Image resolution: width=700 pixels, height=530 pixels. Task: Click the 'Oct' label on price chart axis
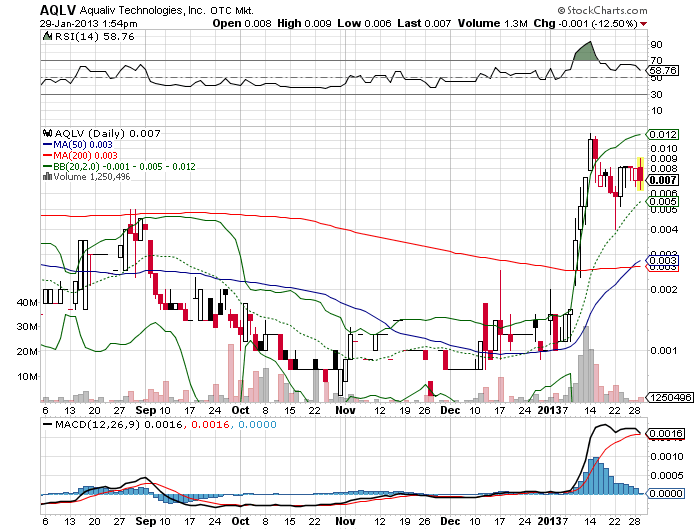pos(241,410)
